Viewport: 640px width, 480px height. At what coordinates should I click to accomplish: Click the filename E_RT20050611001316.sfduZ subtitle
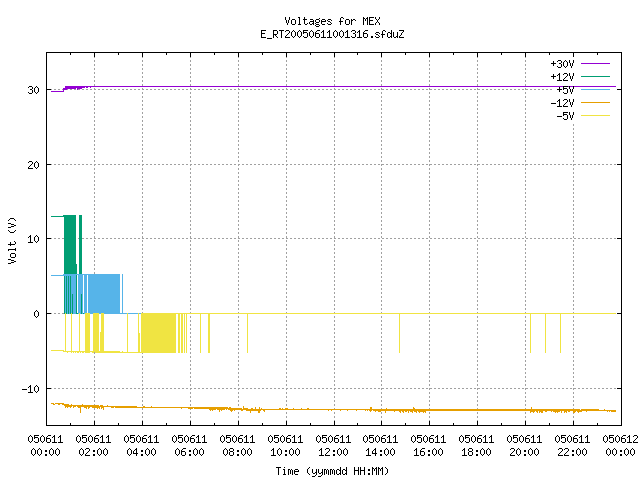pos(332,34)
